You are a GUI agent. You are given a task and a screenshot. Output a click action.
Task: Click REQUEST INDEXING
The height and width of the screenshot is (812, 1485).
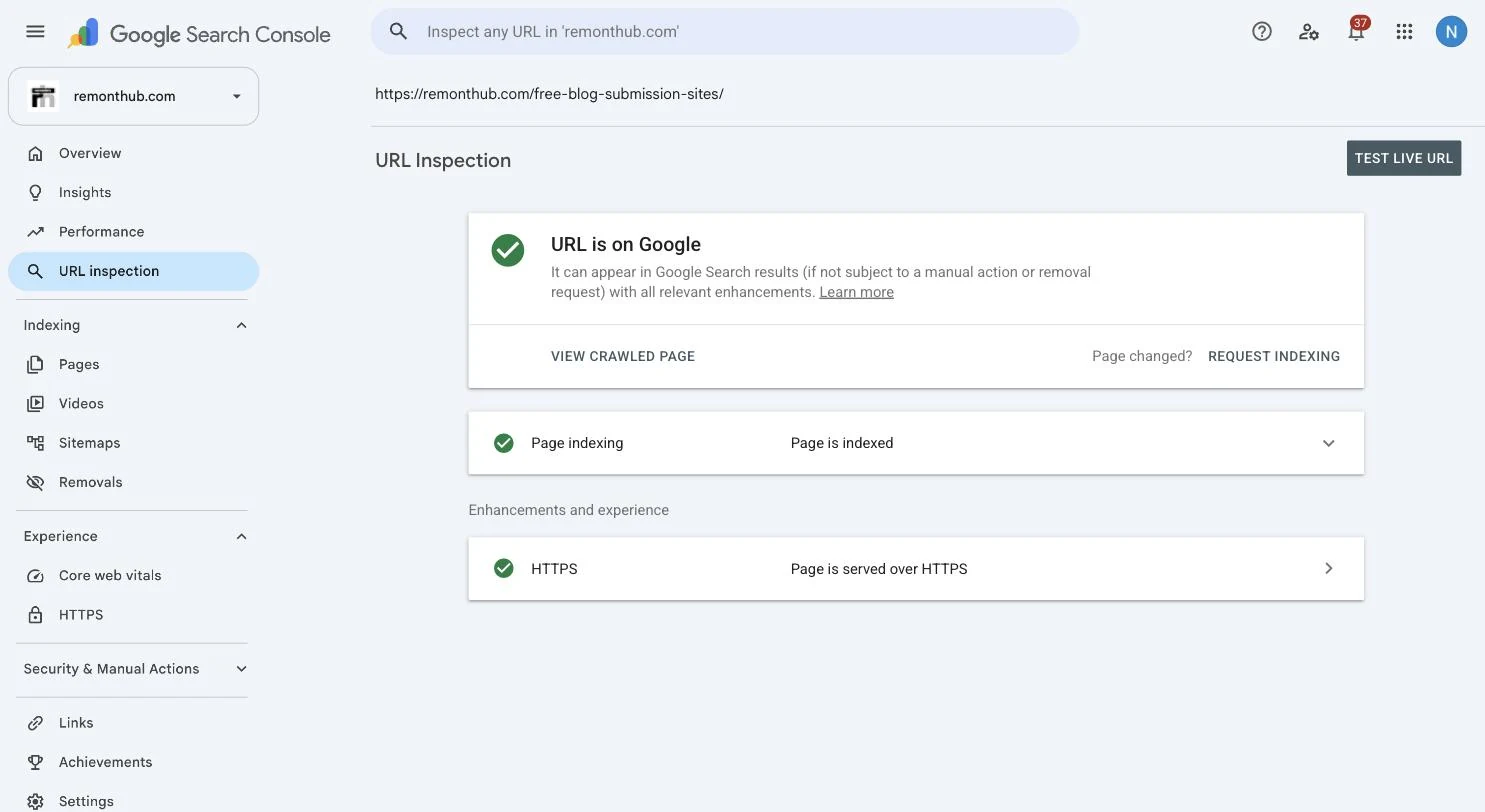pyautogui.click(x=1274, y=356)
